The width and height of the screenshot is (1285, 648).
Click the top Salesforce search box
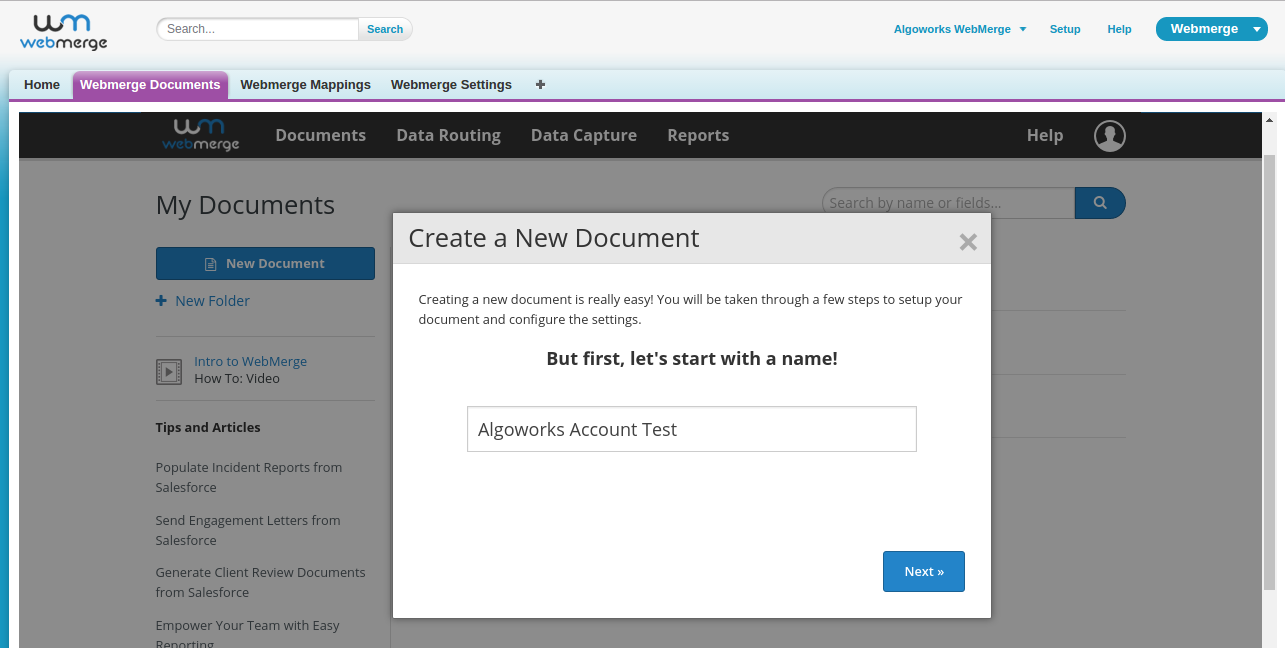pos(258,29)
